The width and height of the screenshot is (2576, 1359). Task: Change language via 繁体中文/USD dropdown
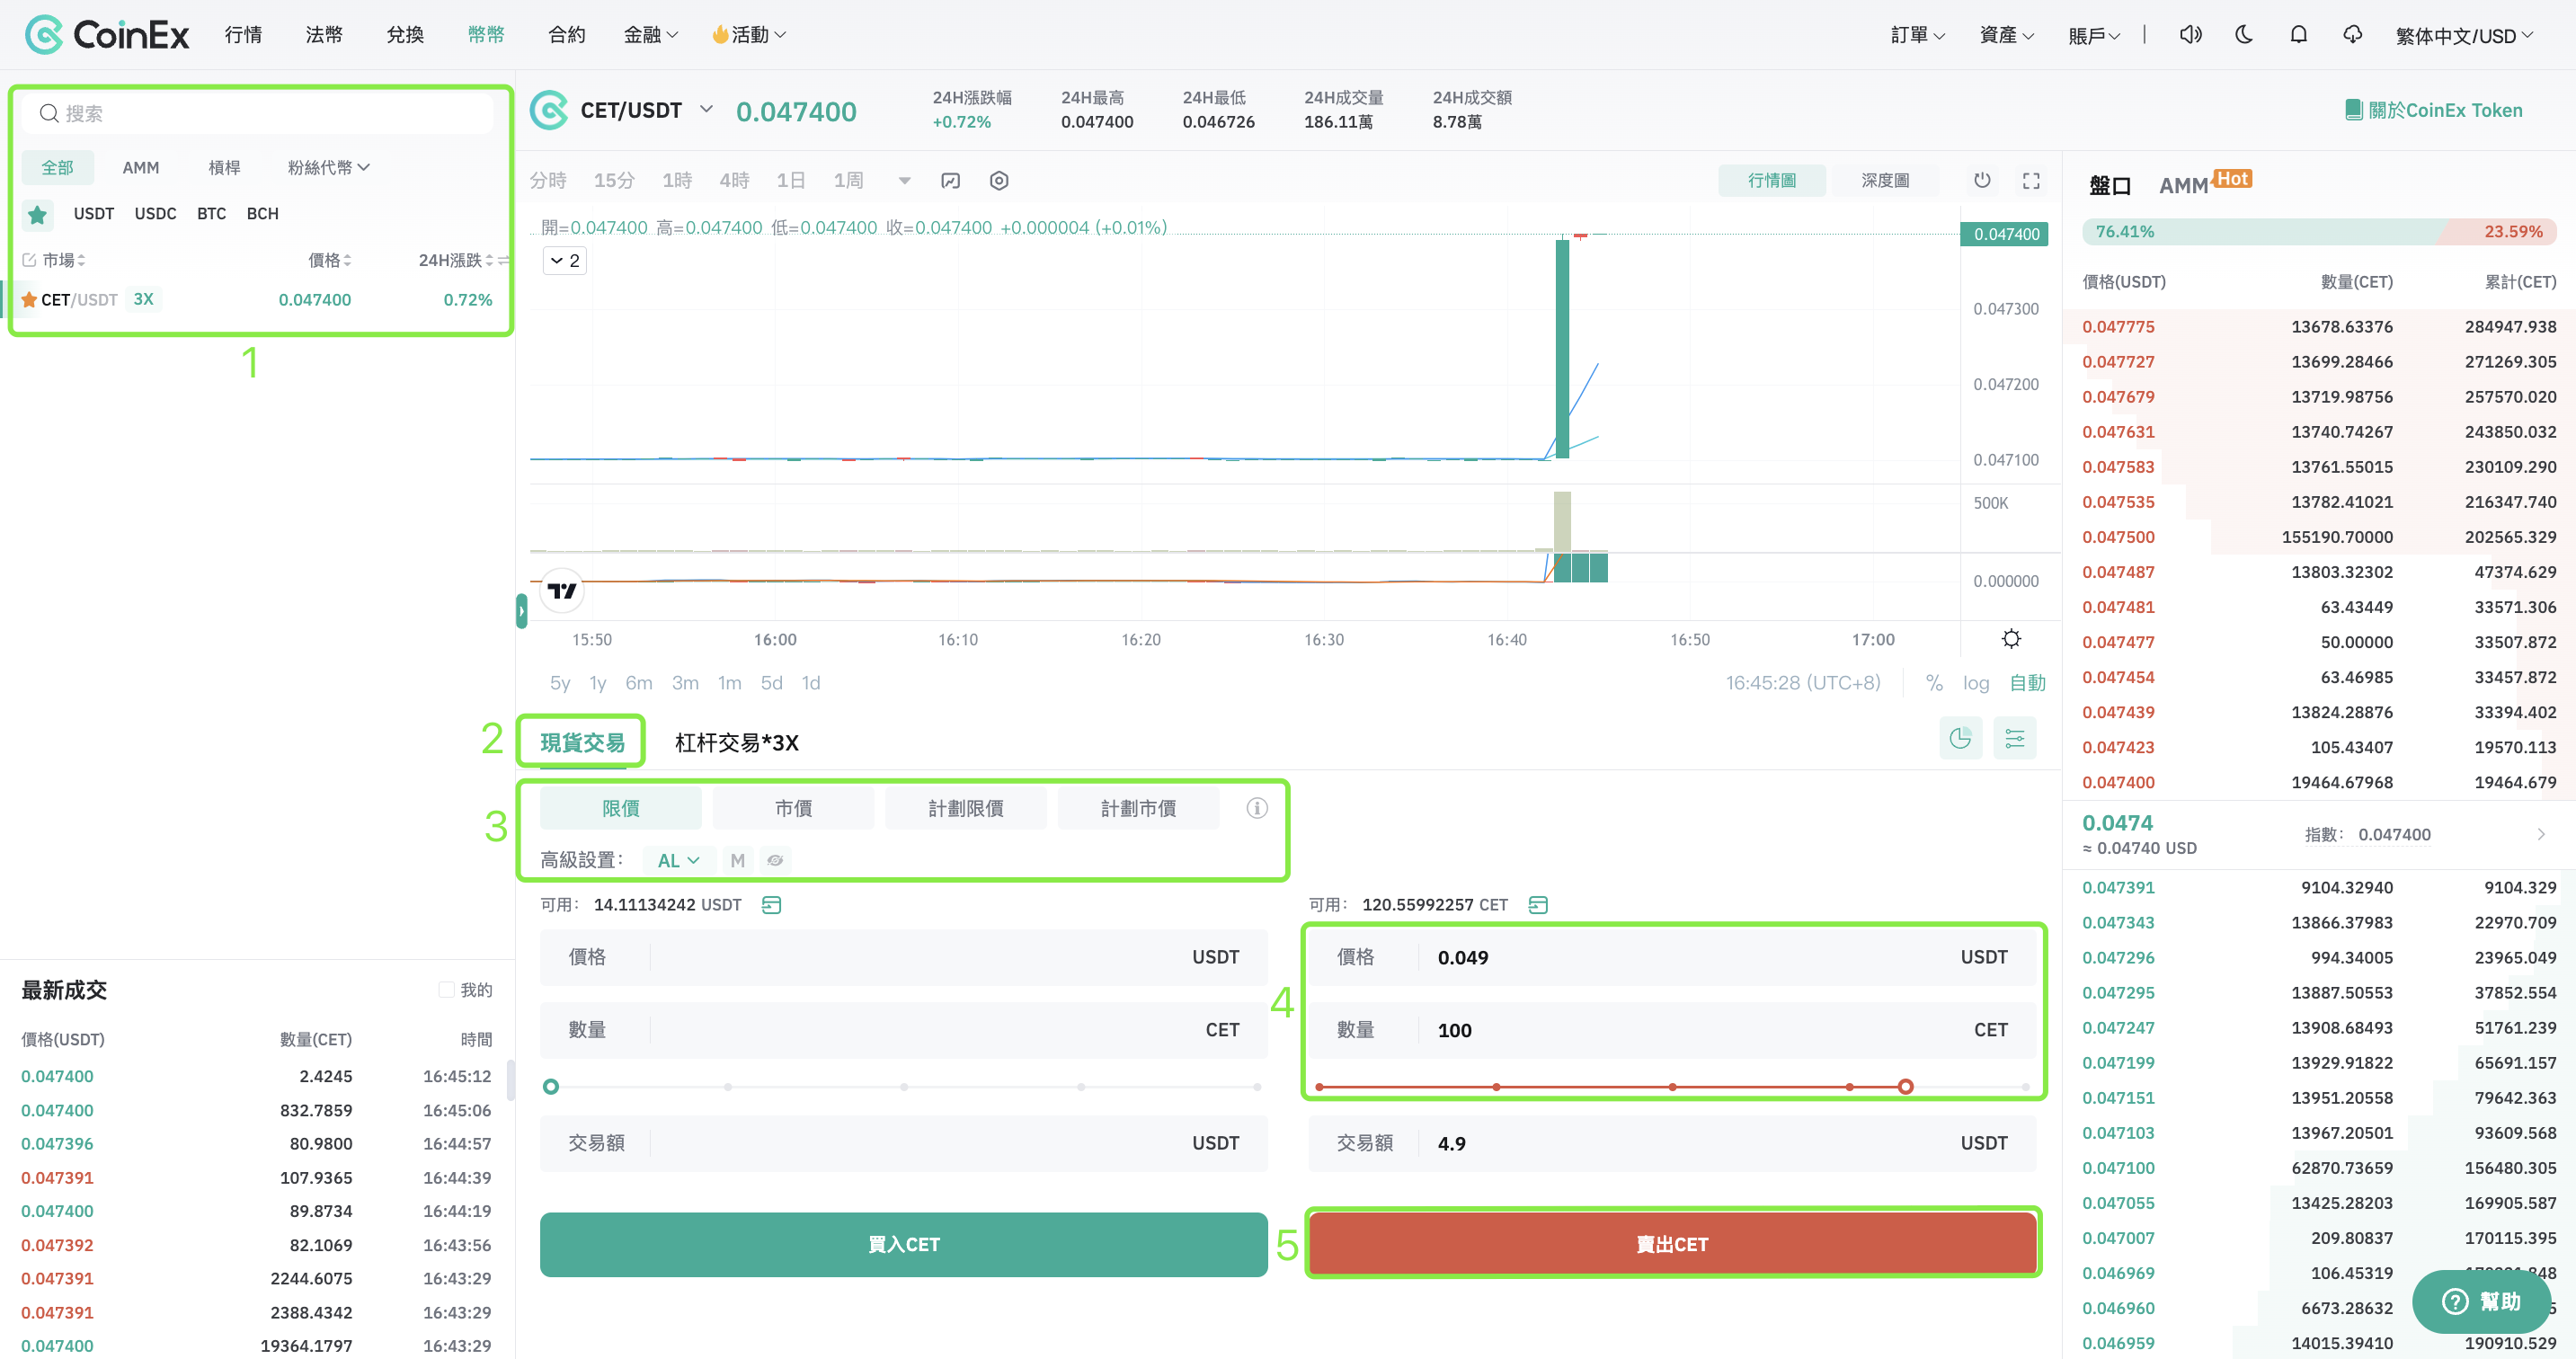tap(2464, 36)
